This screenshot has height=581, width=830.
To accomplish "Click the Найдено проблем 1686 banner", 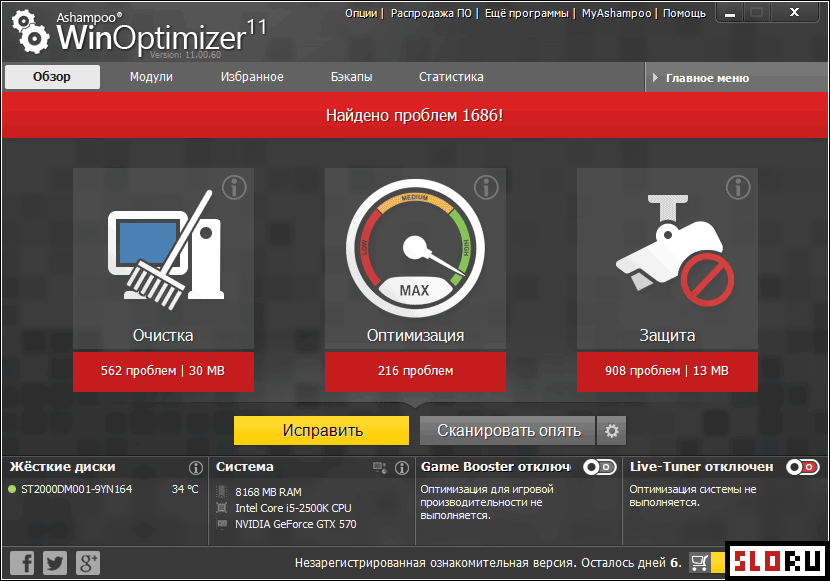I will (x=414, y=115).
